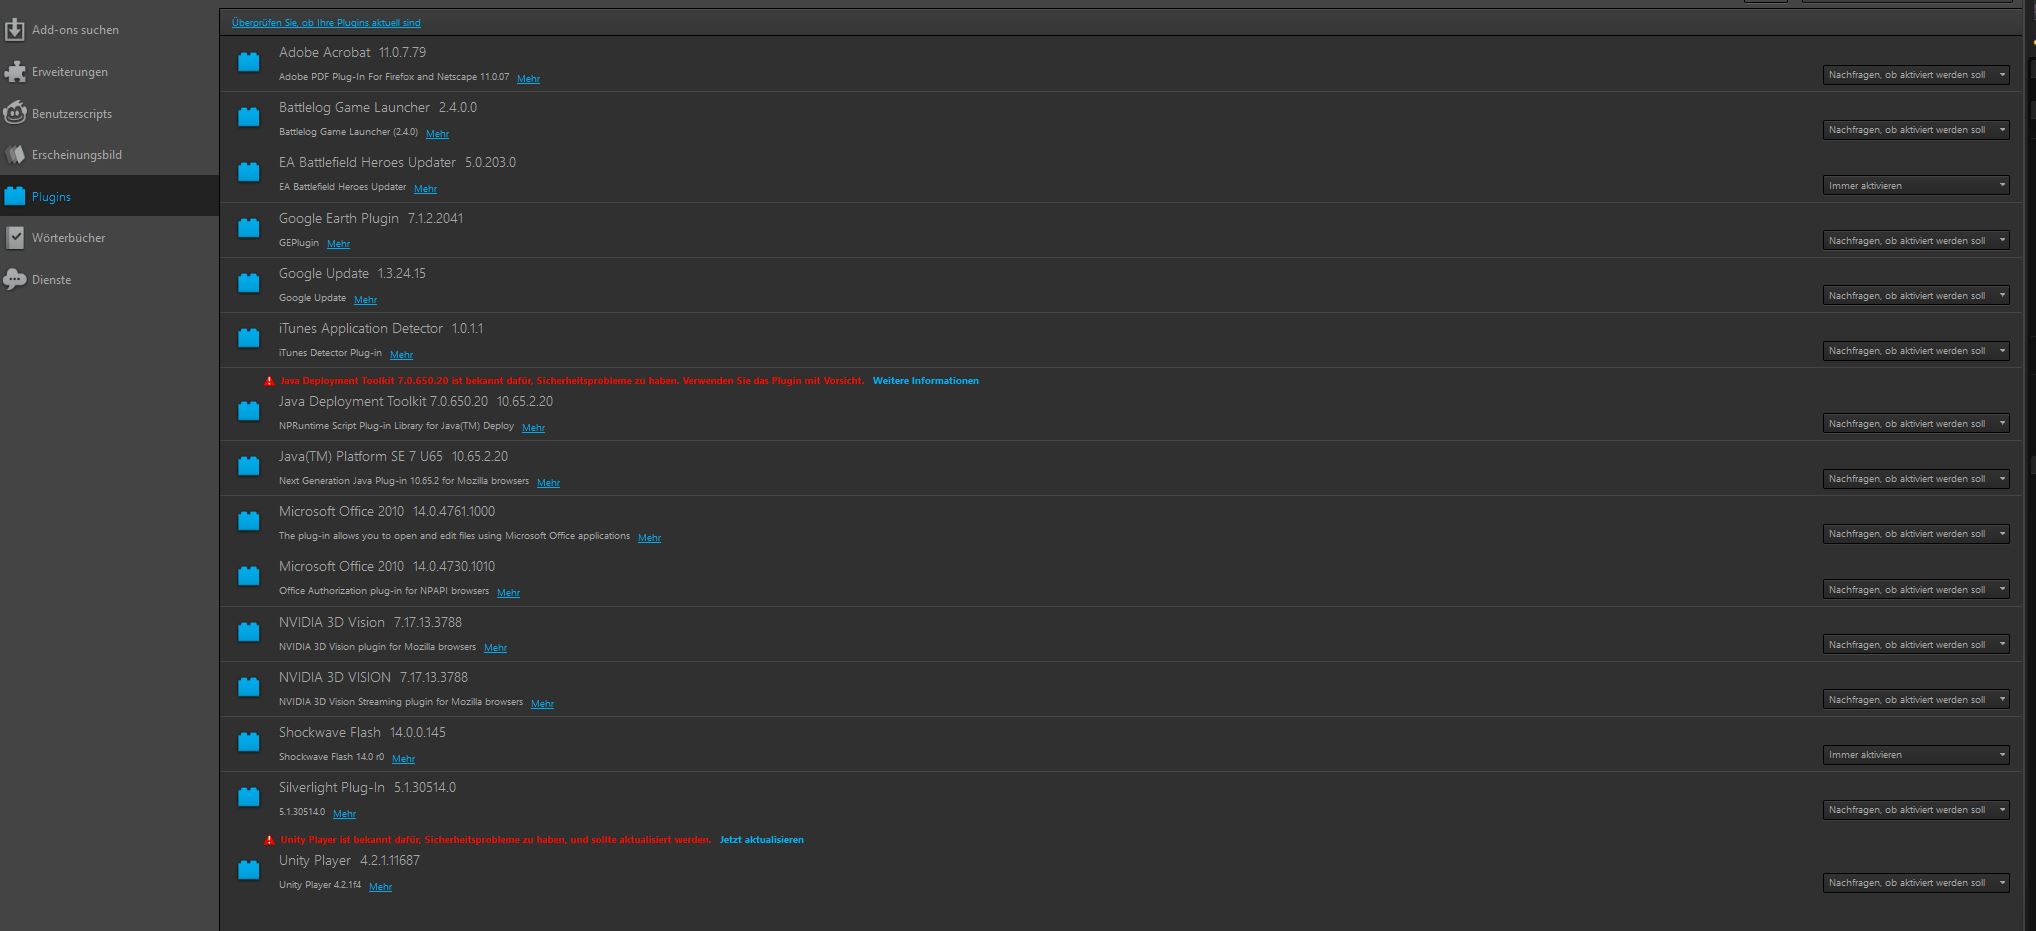
Task: Switch to the Benutzerscripts section
Action: [109, 113]
